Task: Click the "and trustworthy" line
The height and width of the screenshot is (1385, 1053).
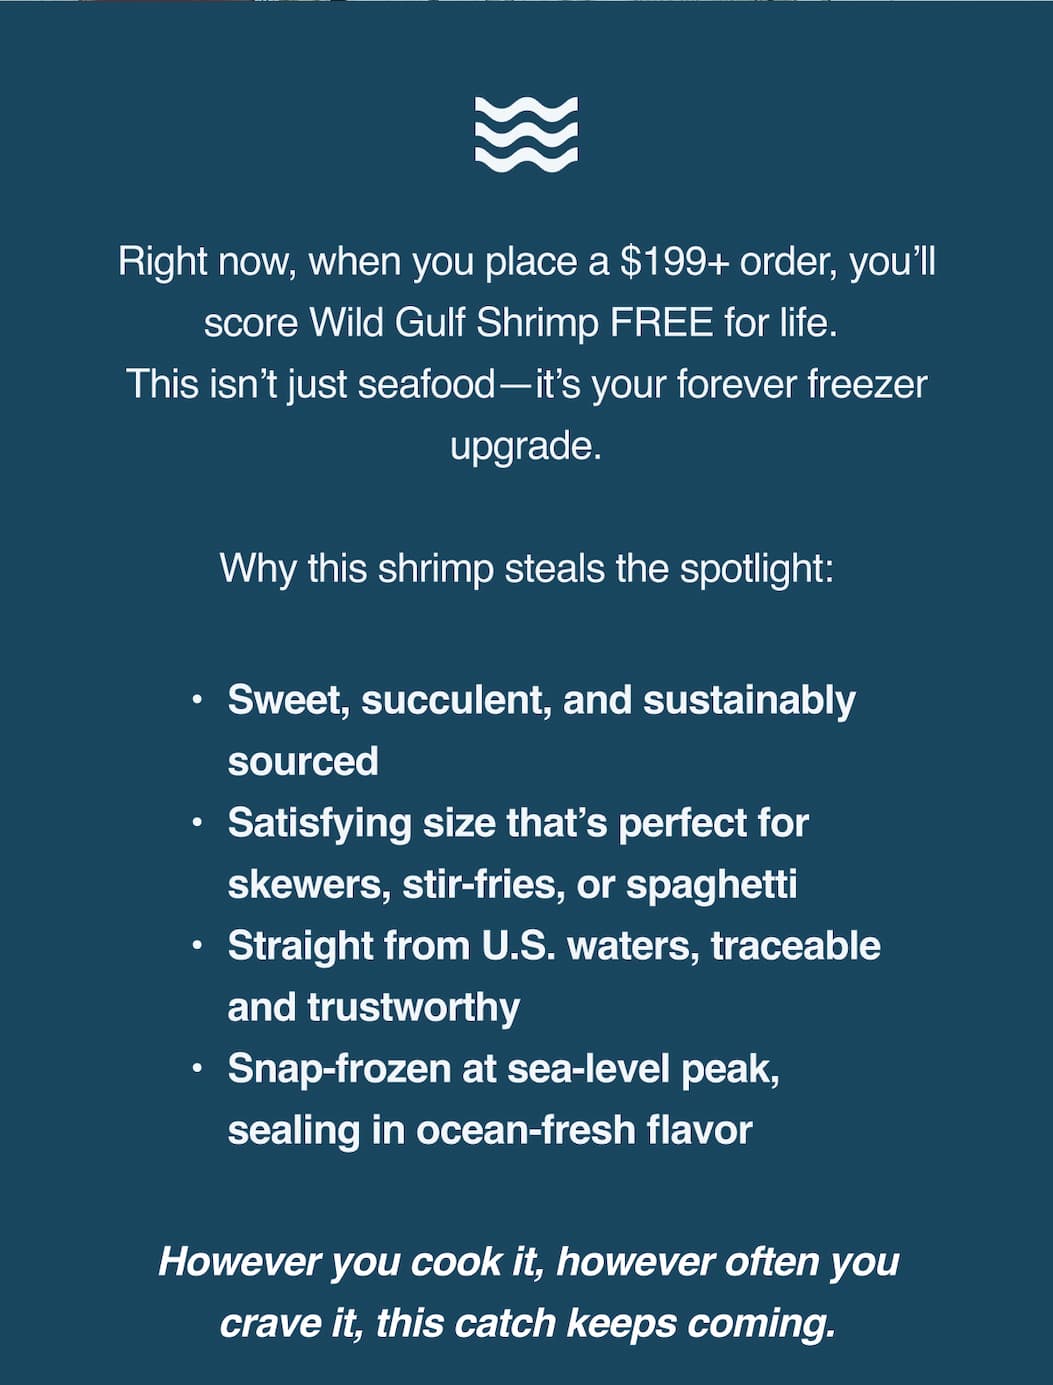Action: (373, 1008)
